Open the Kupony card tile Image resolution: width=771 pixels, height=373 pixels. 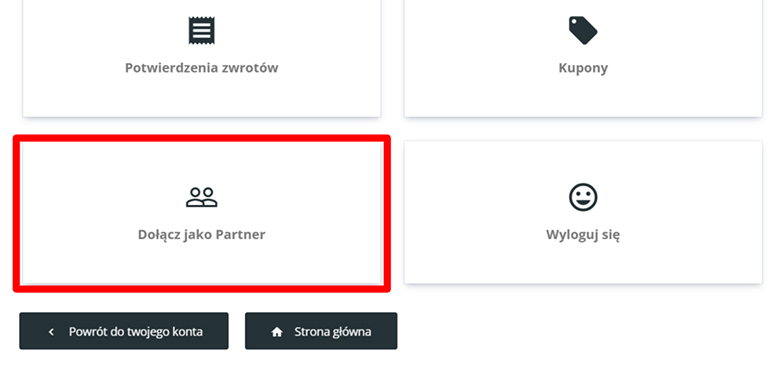[x=583, y=58]
